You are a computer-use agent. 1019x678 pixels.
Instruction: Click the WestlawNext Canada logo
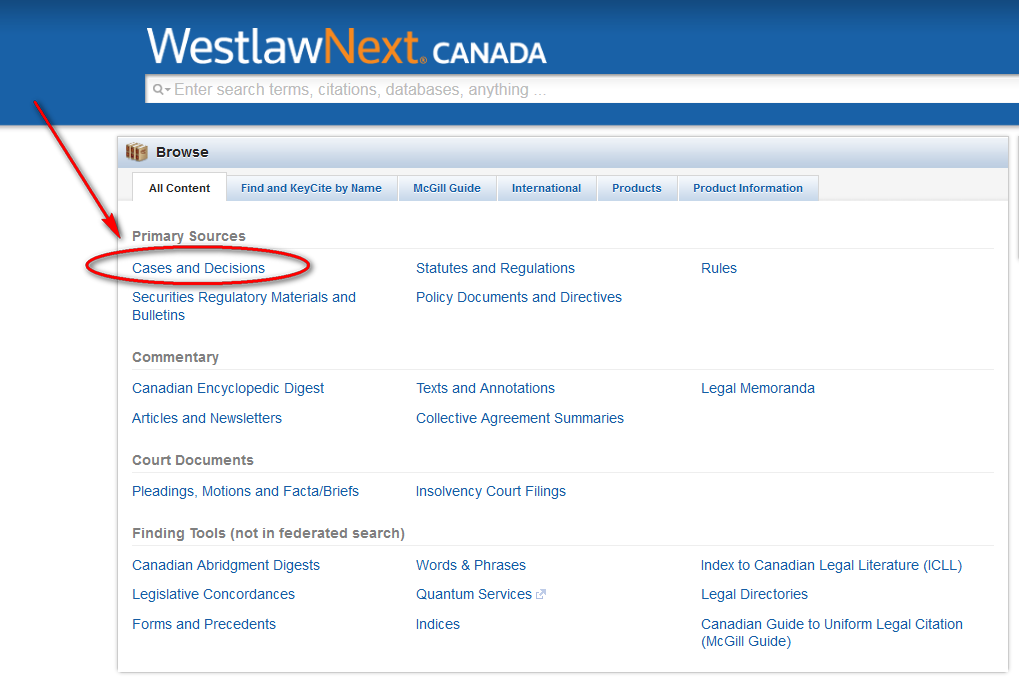point(346,47)
